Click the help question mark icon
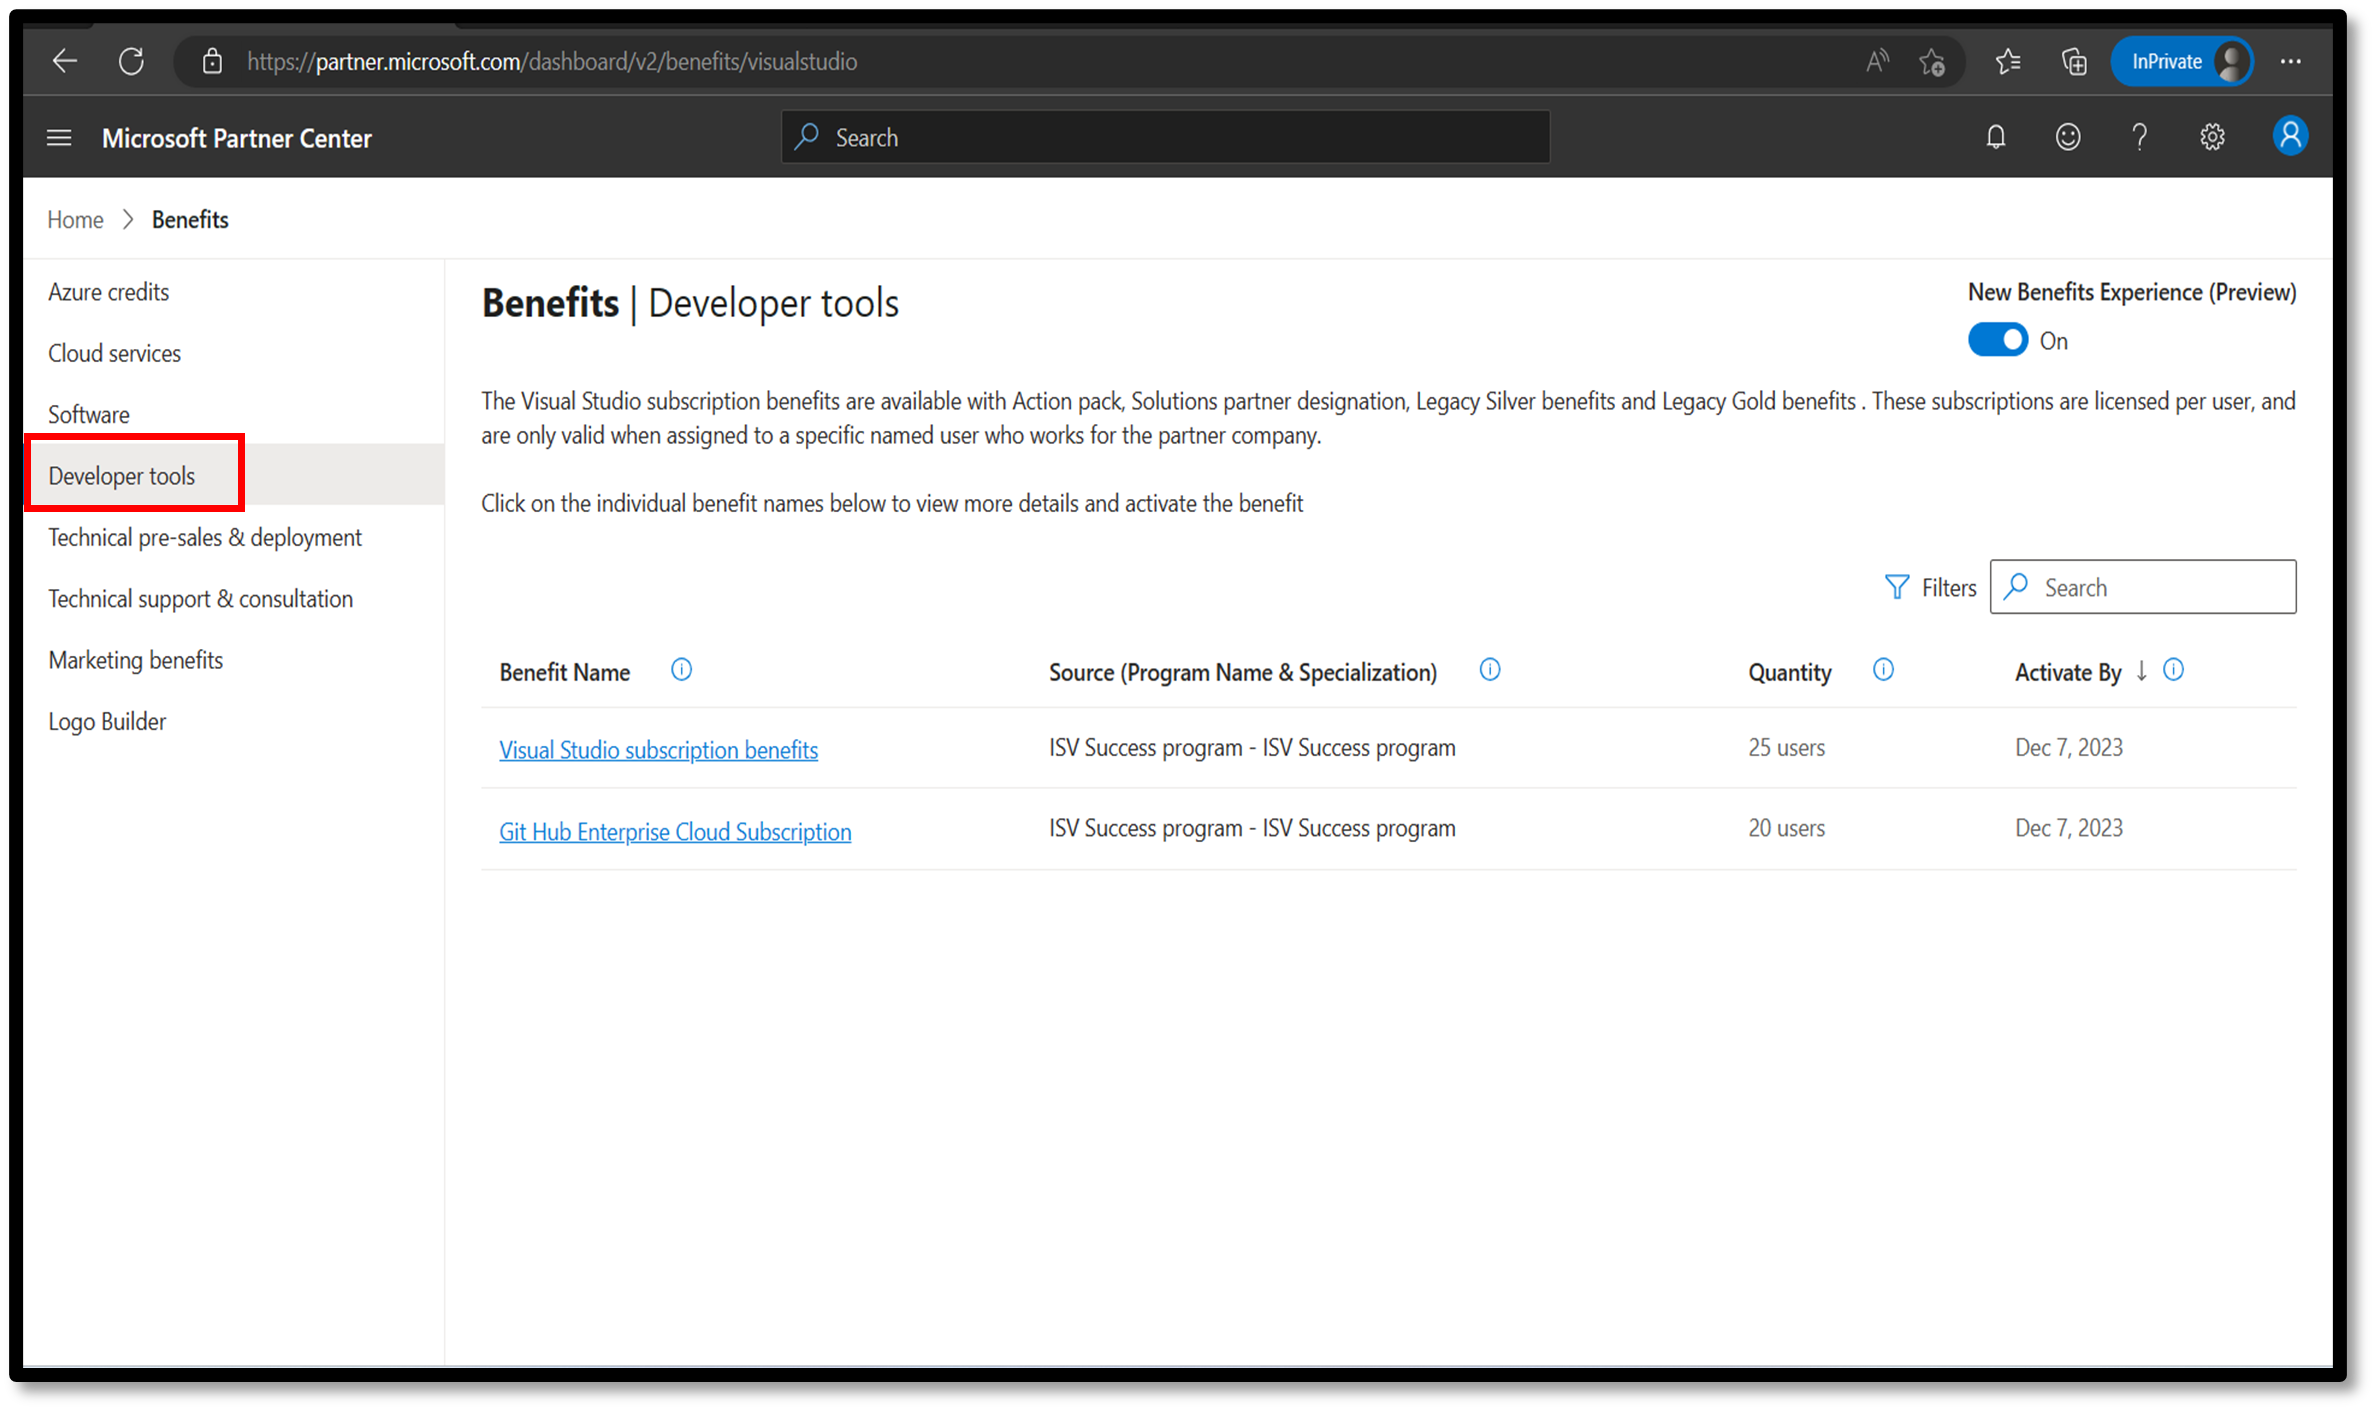The width and height of the screenshot is (2375, 1410). [2140, 138]
